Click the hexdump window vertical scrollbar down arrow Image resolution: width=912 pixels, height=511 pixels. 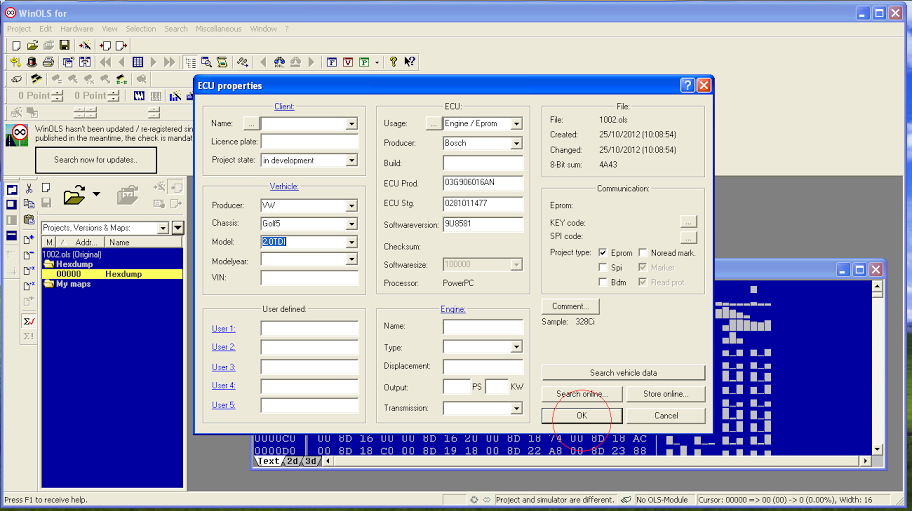pos(877,449)
